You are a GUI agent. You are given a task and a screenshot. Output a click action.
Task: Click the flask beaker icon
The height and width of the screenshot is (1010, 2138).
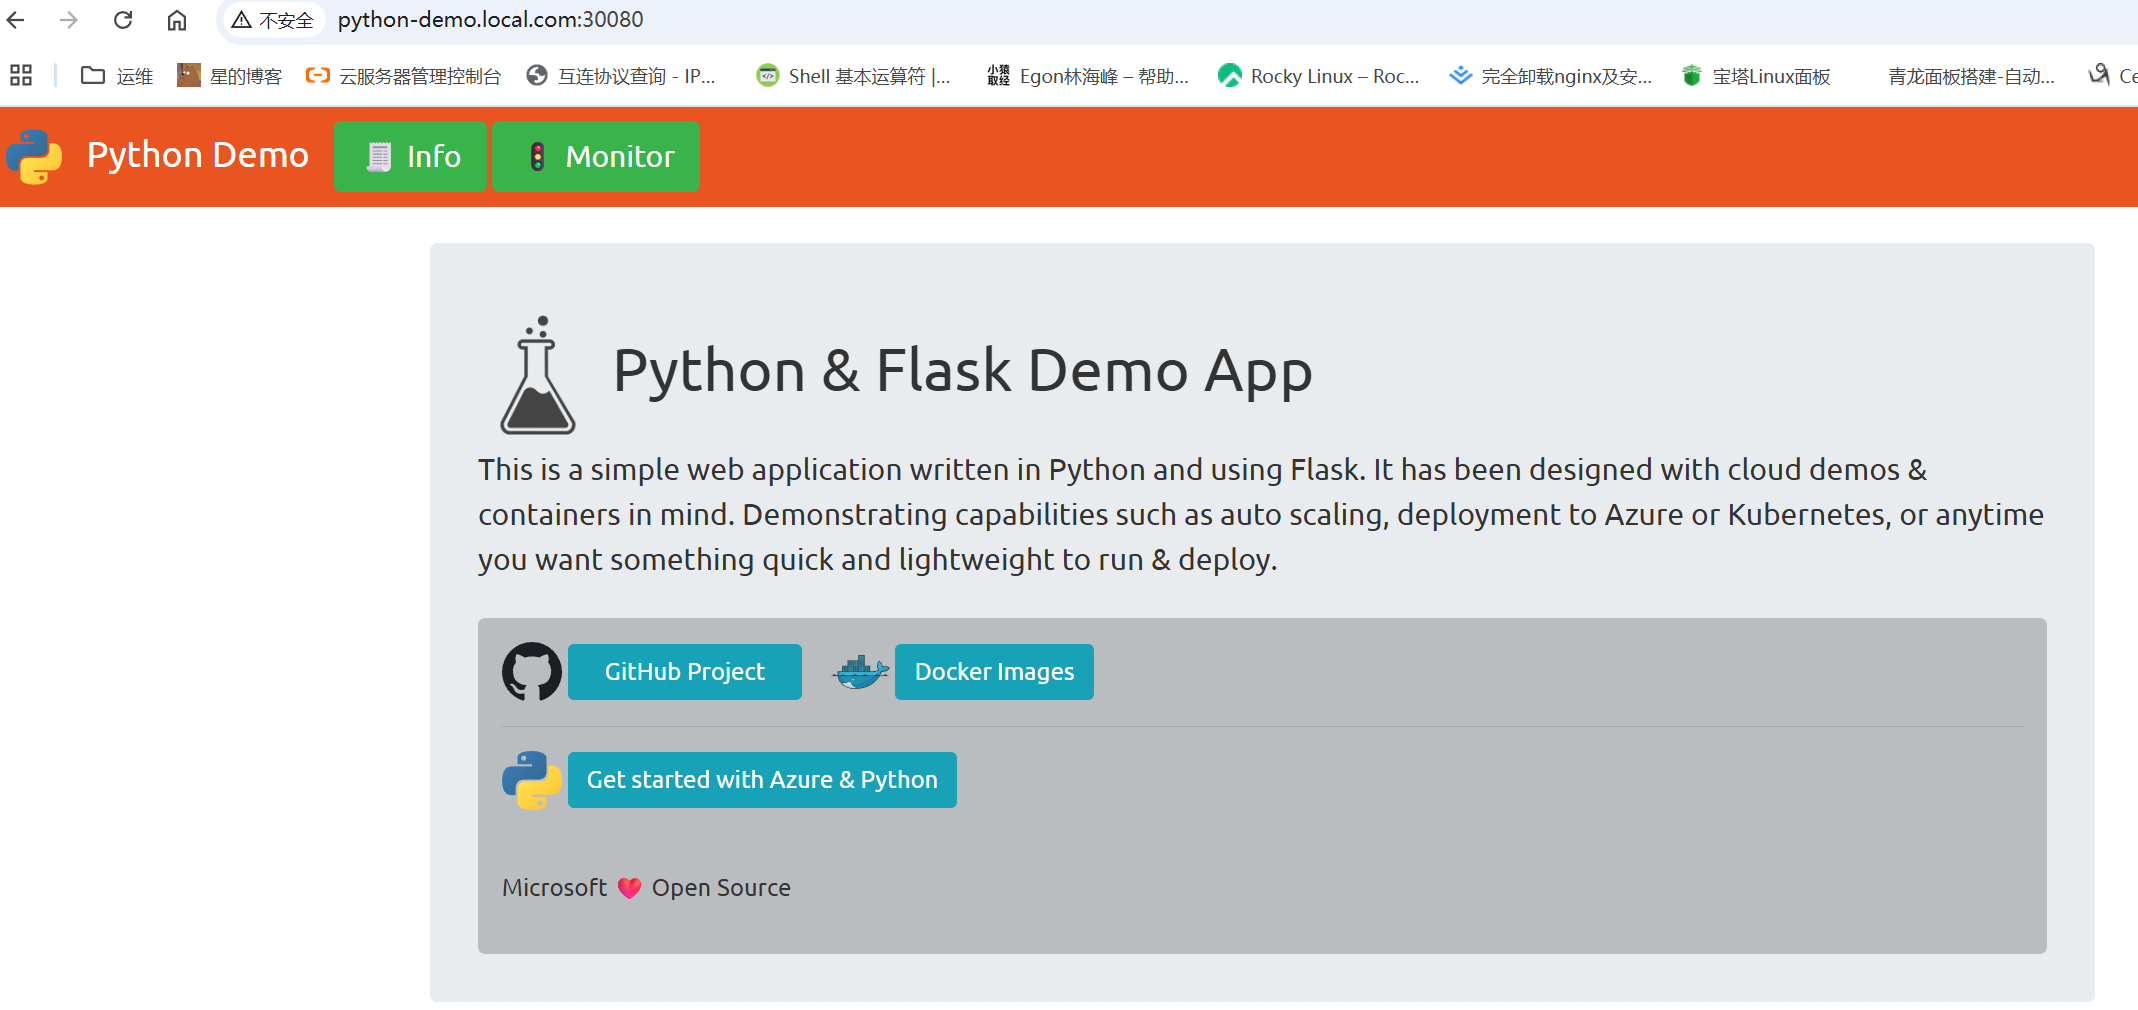coord(538,375)
